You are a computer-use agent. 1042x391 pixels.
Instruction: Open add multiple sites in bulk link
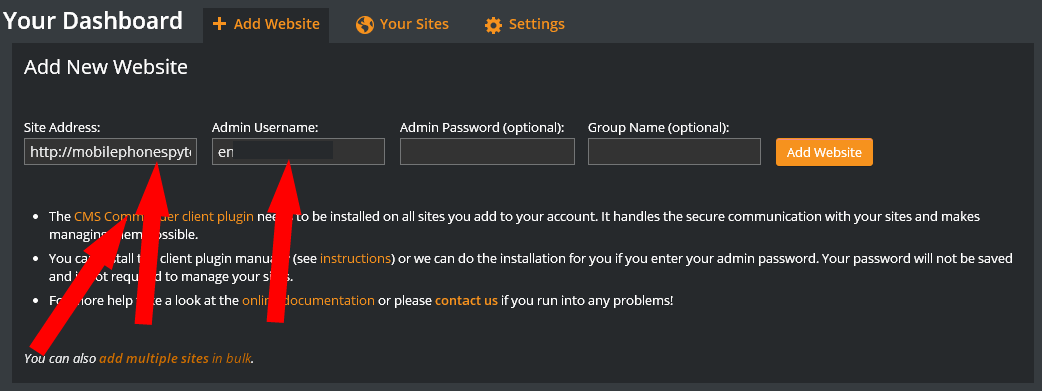(175, 358)
